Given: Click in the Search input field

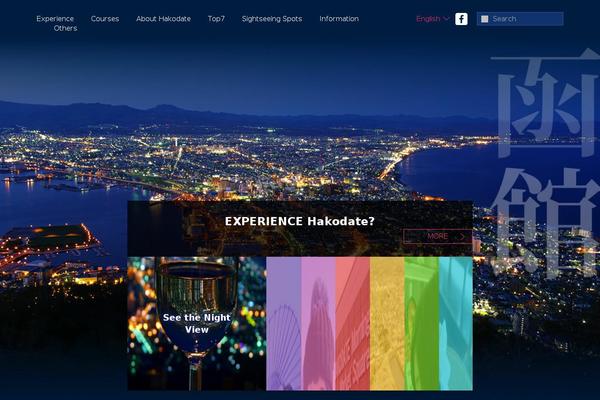Looking at the screenshot, I should click(520, 19).
